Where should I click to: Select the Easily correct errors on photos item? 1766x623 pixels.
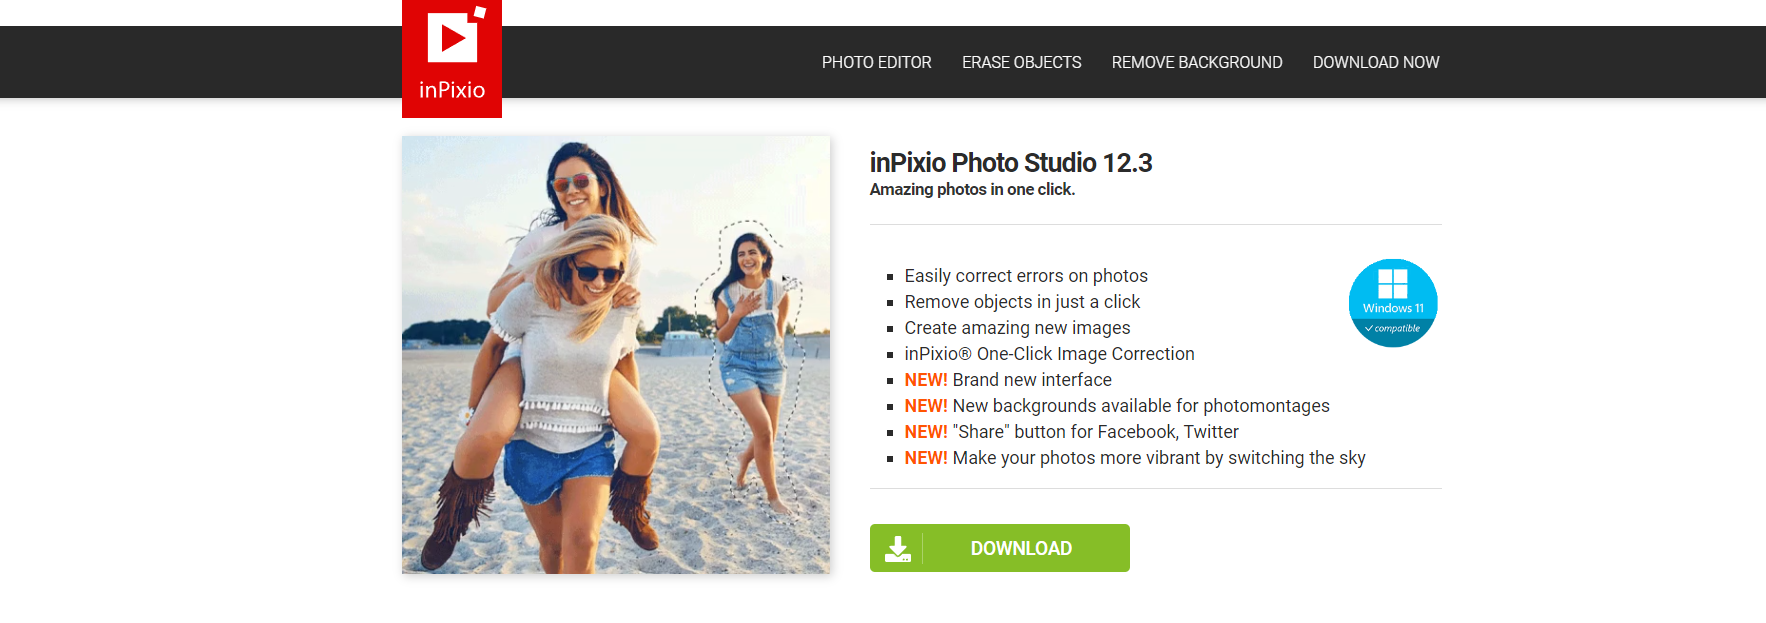coord(1026,276)
